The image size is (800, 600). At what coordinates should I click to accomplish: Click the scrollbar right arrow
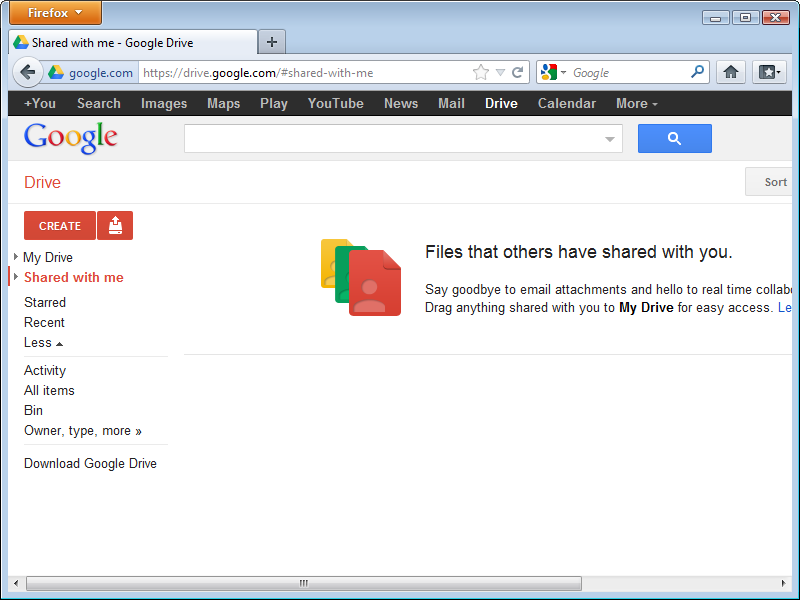(784, 583)
